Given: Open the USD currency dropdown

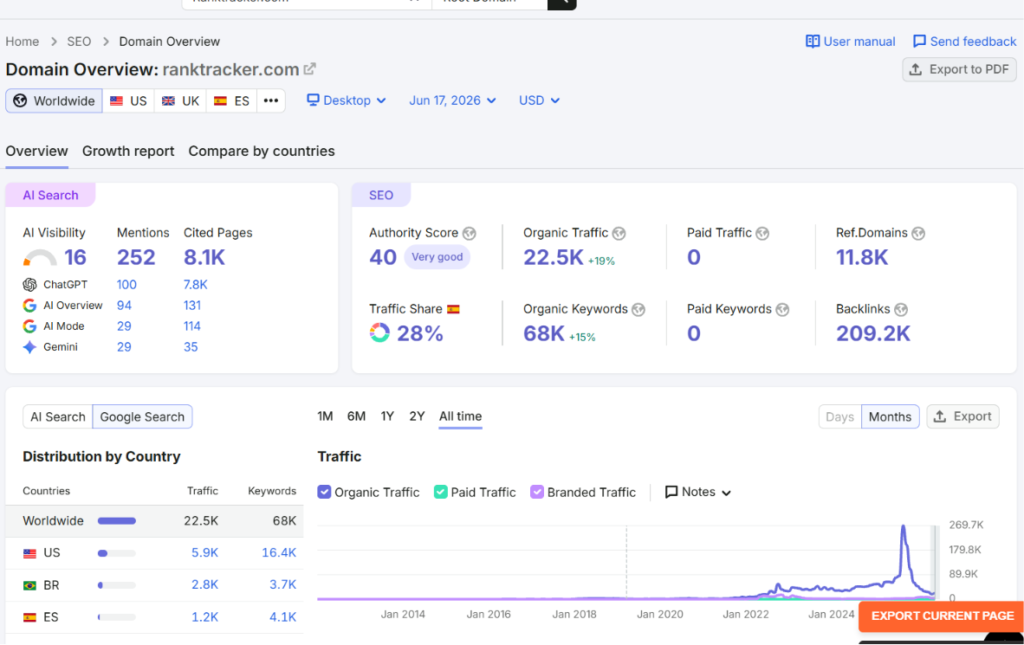Looking at the screenshot, I should pos(539,101).
